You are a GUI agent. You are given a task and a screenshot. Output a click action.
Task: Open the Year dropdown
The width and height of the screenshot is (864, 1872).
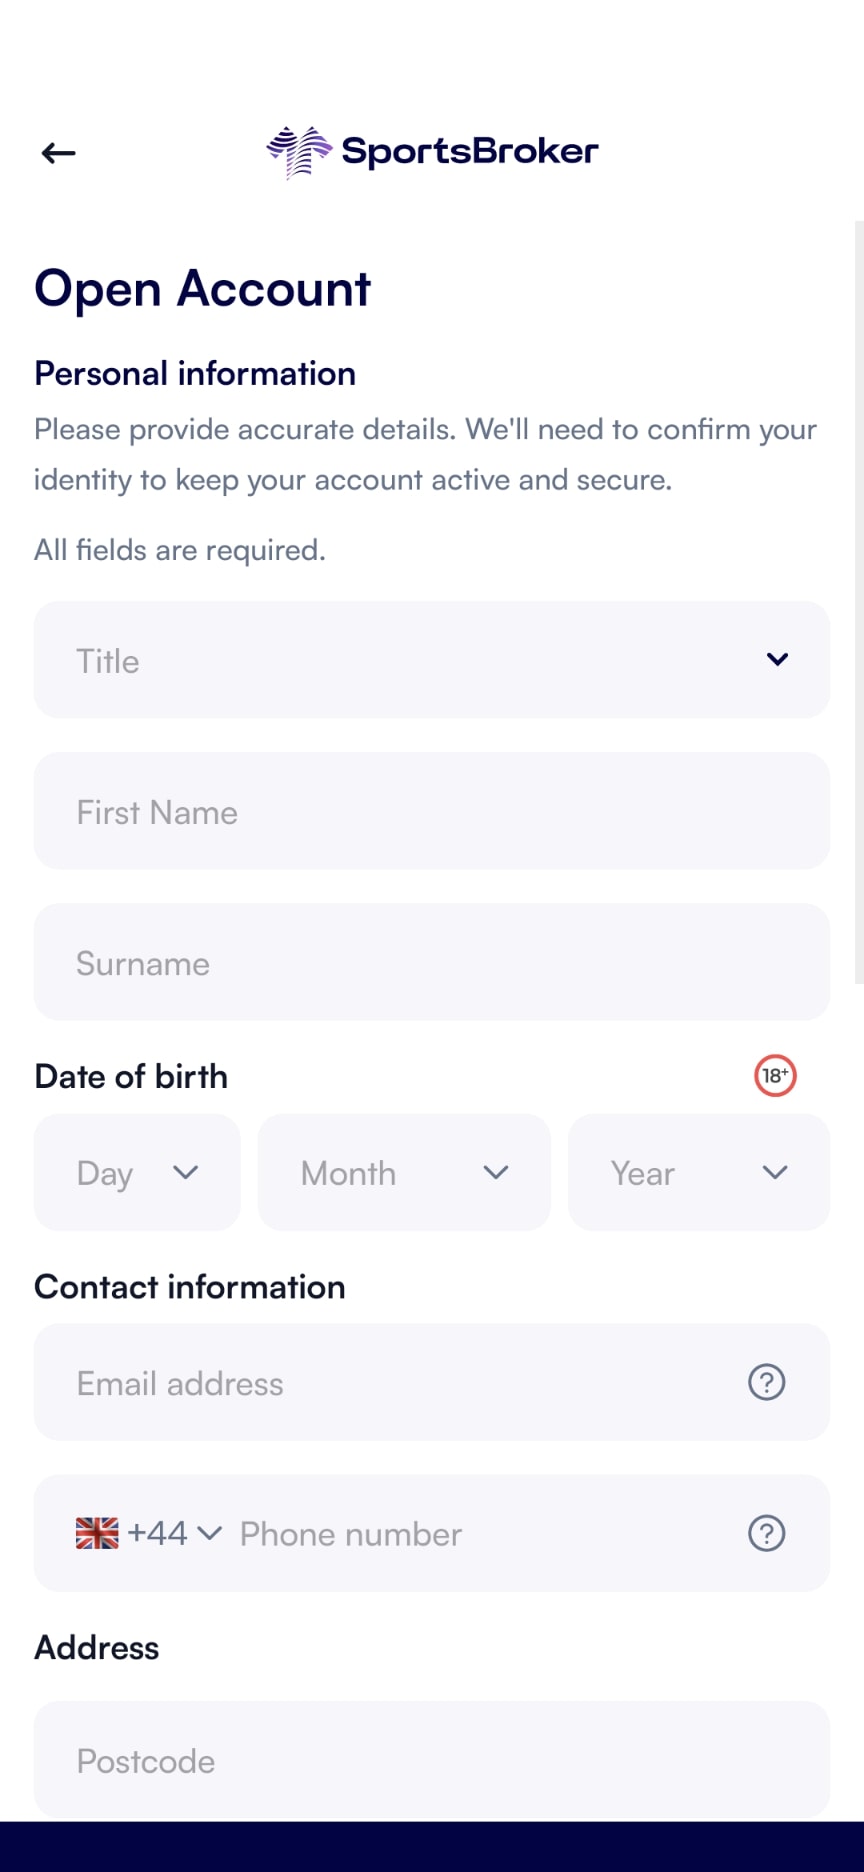click(x=698, y=1172)
